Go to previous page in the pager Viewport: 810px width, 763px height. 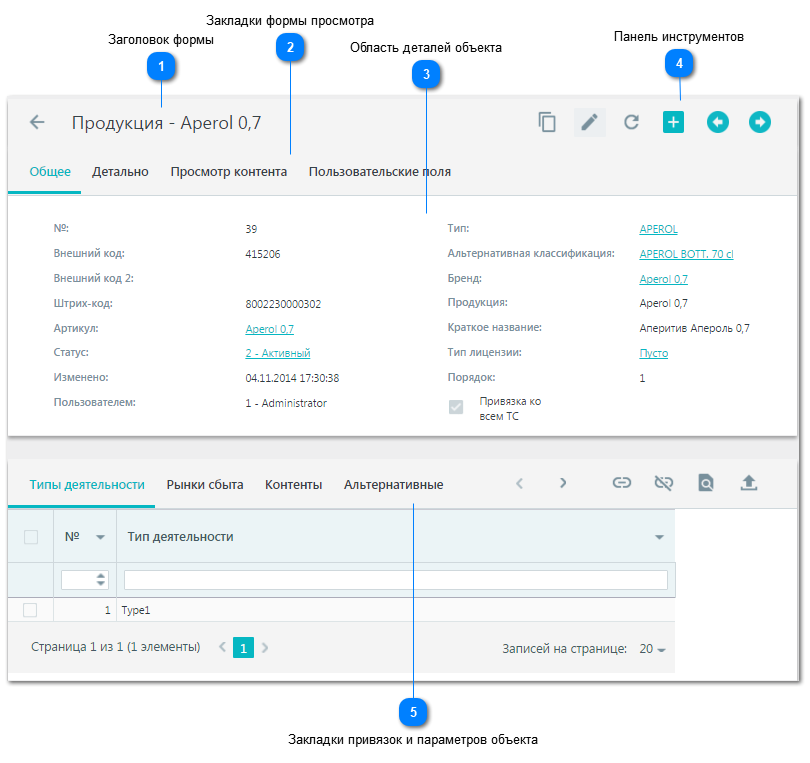point(223,647)
